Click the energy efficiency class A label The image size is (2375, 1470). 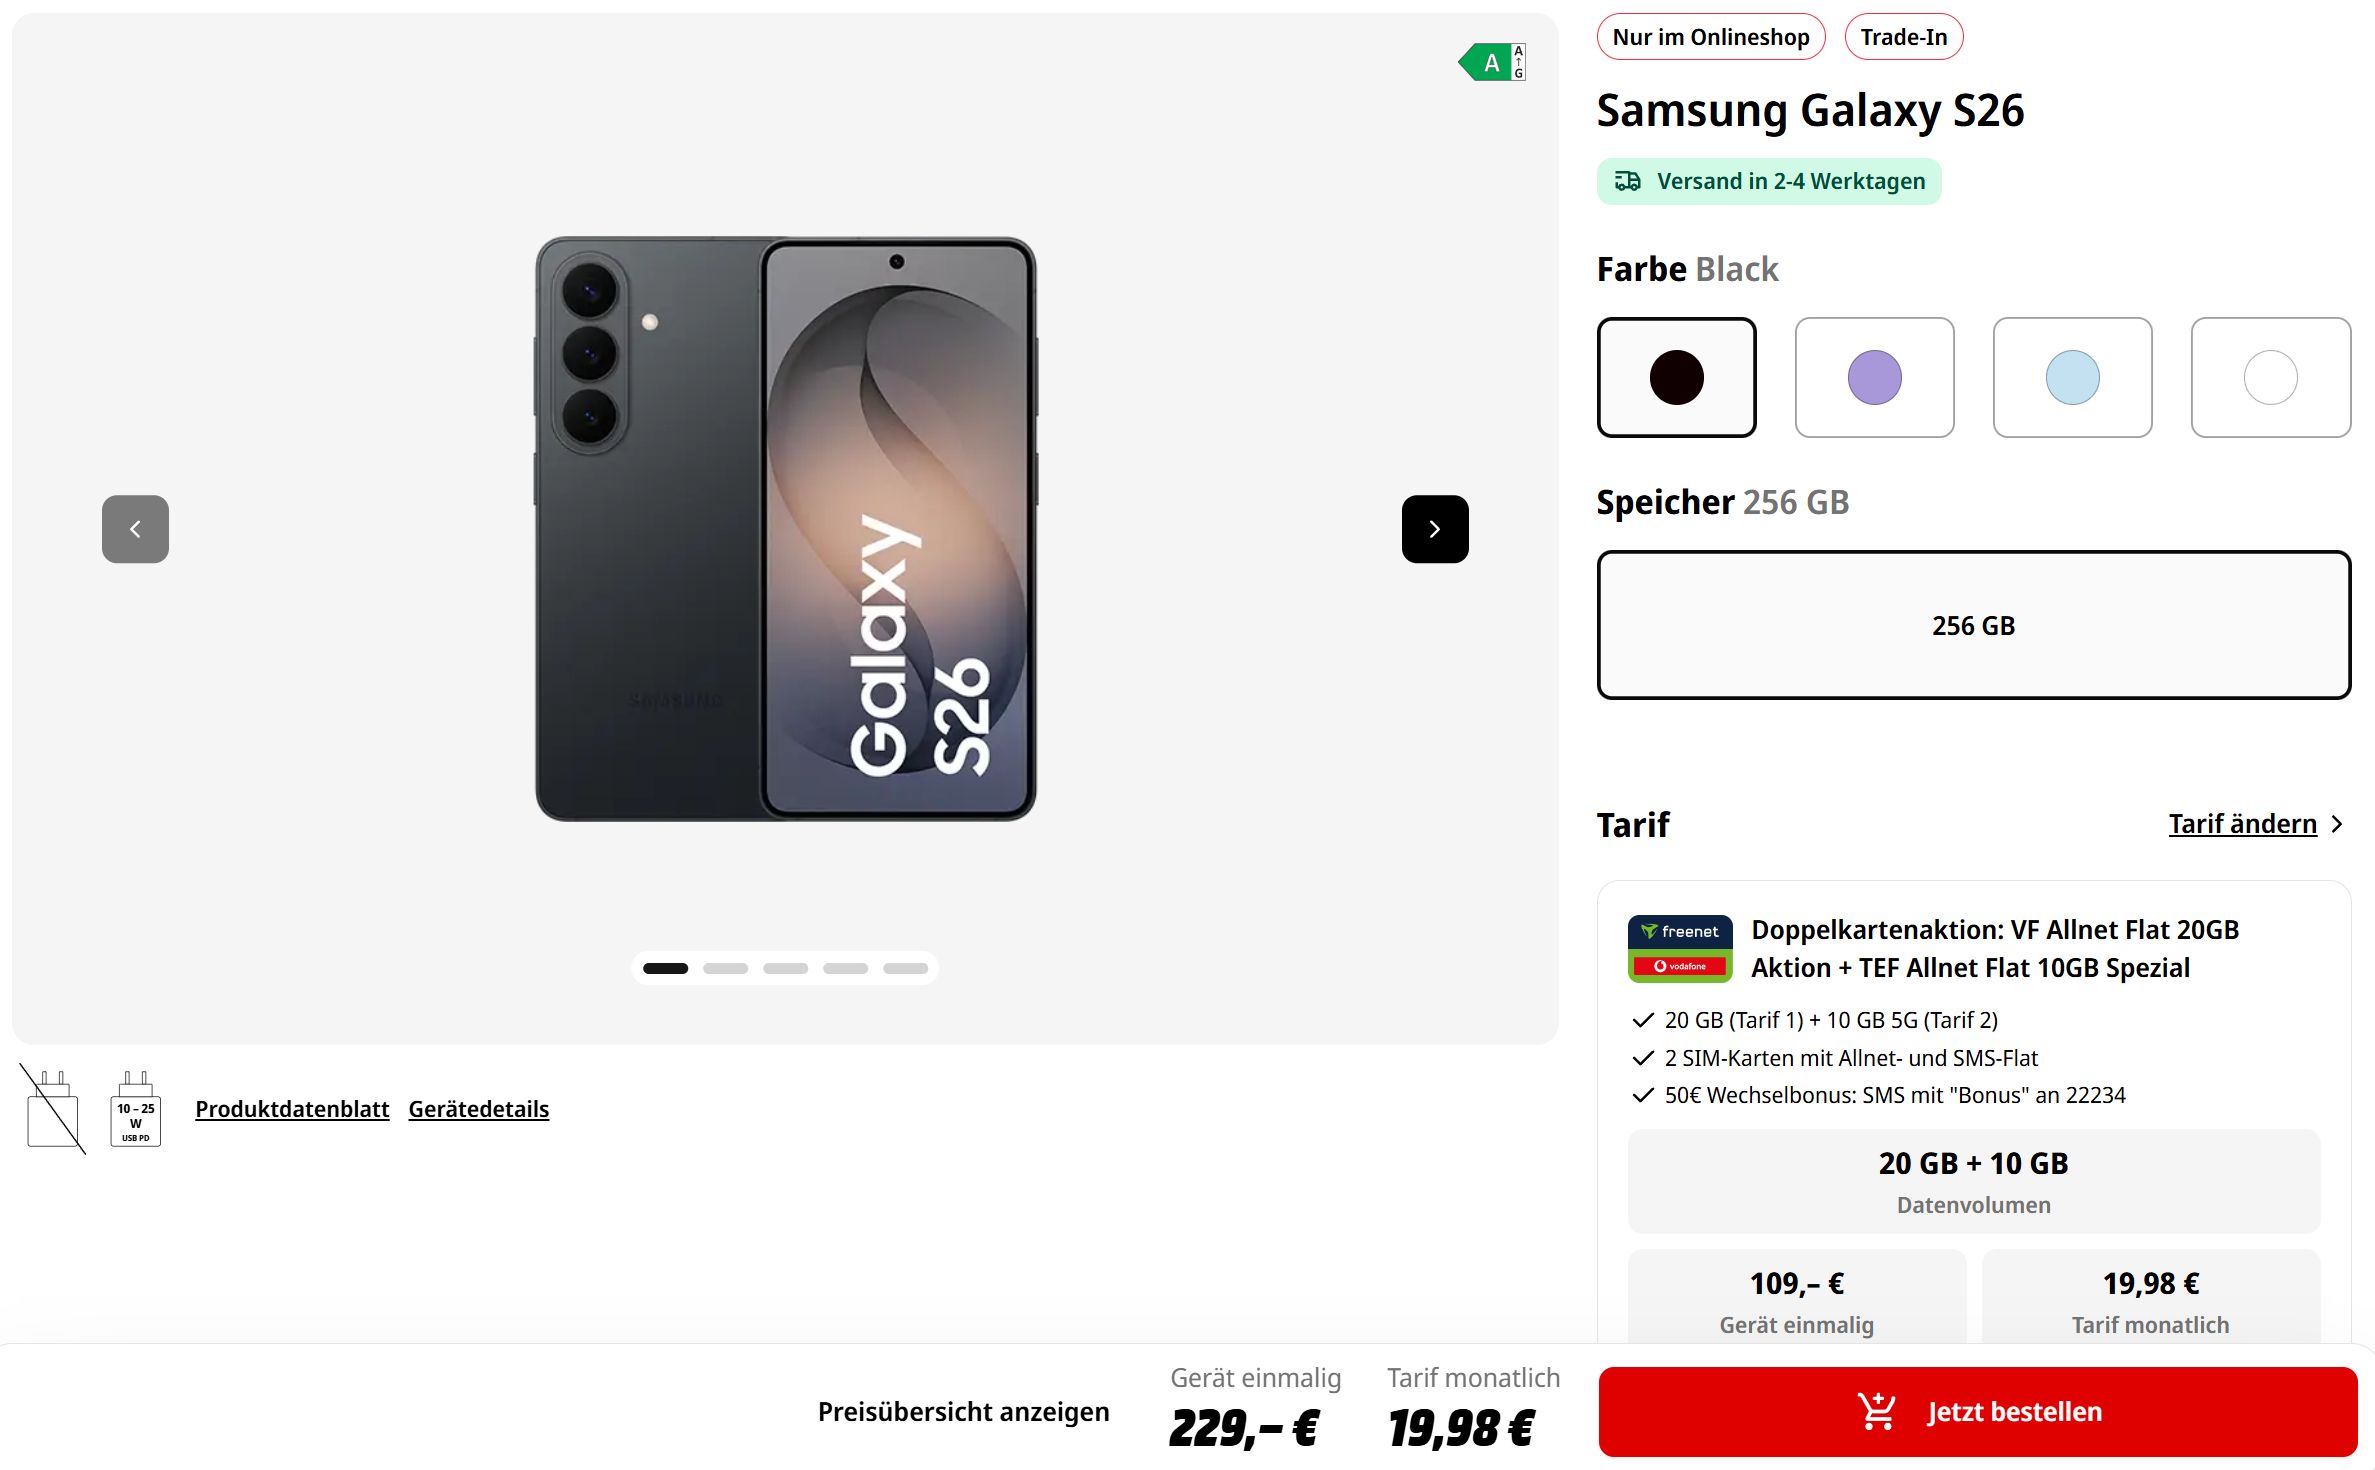pos(1491,63)
